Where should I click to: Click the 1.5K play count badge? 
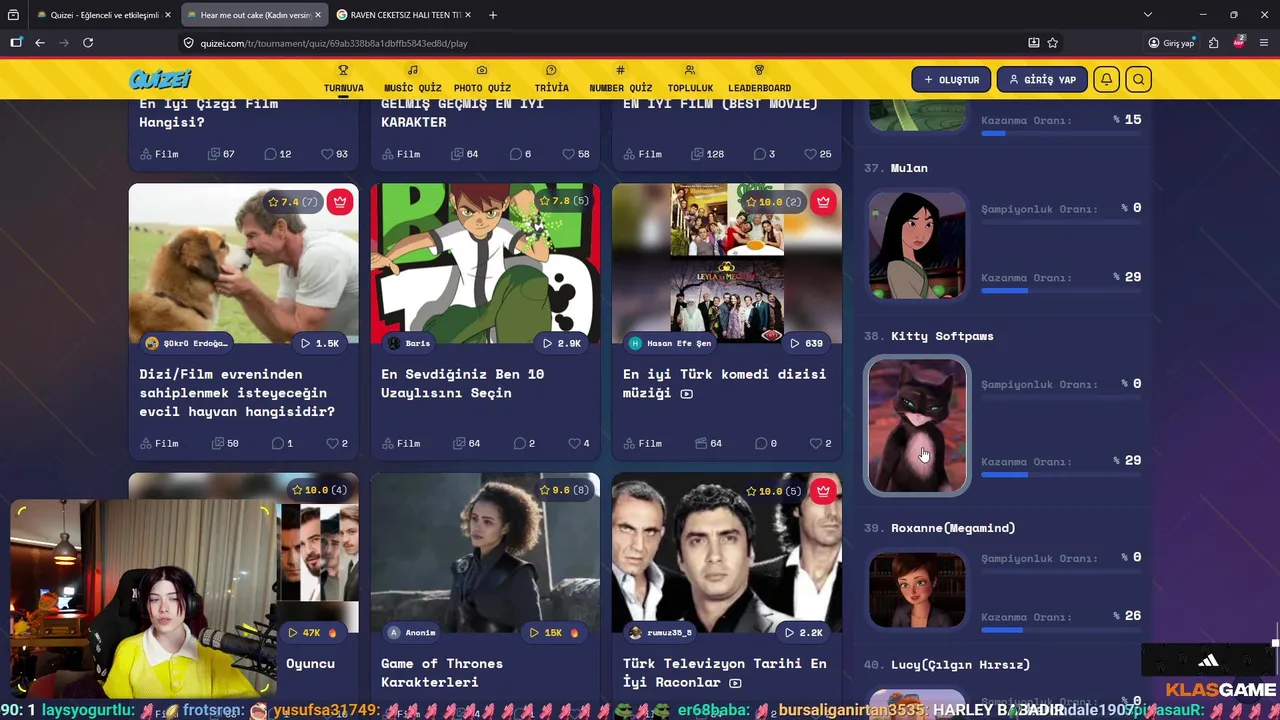click(x=320, y=343)
